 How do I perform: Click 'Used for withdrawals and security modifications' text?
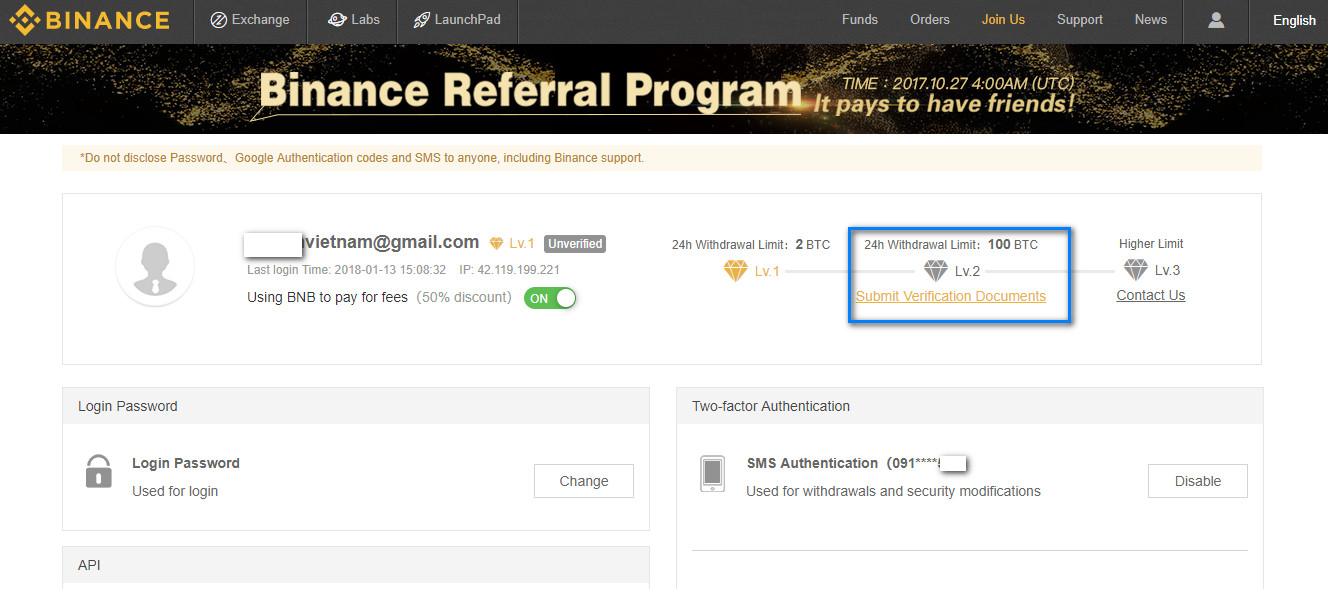(x=894, y=491)
